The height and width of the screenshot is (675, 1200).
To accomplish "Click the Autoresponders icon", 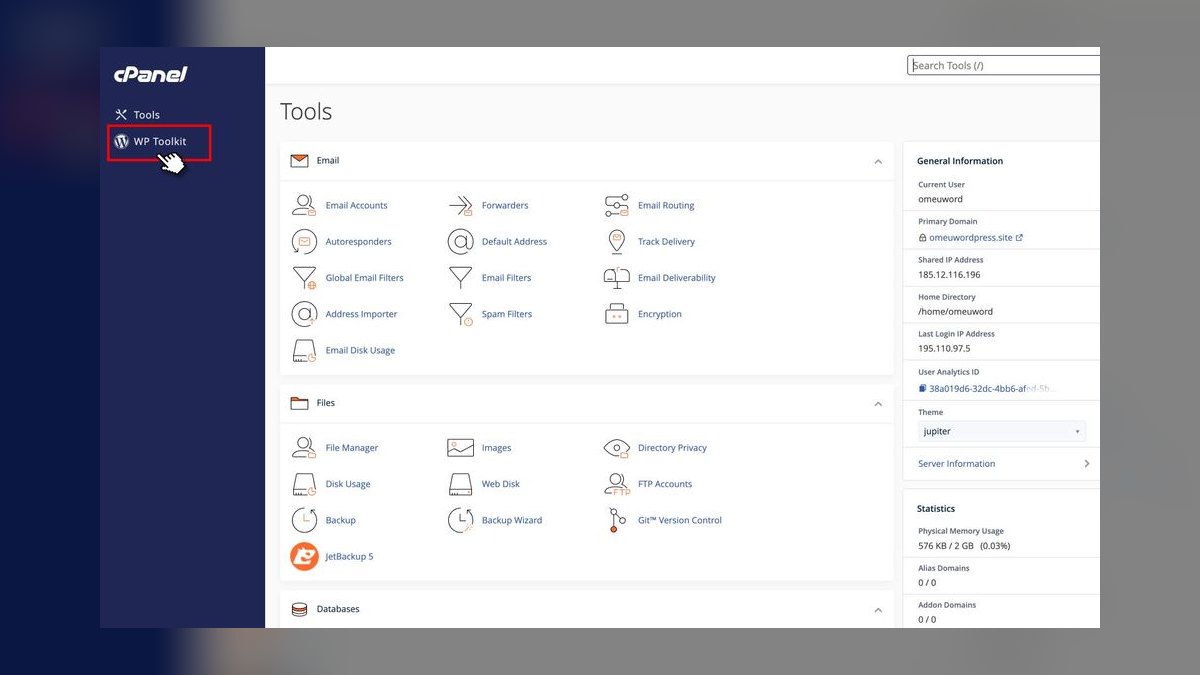I will tap(304, 241).
